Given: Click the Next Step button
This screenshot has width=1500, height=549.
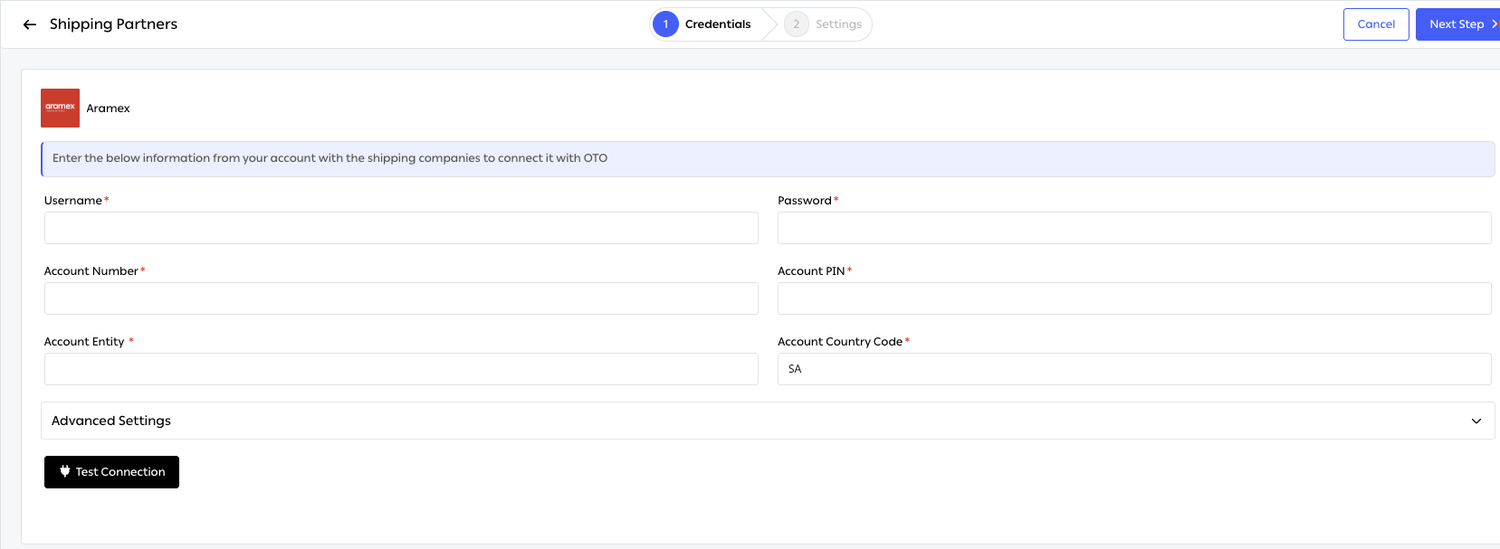Looking at the screenshot, I should (1458, 24).
